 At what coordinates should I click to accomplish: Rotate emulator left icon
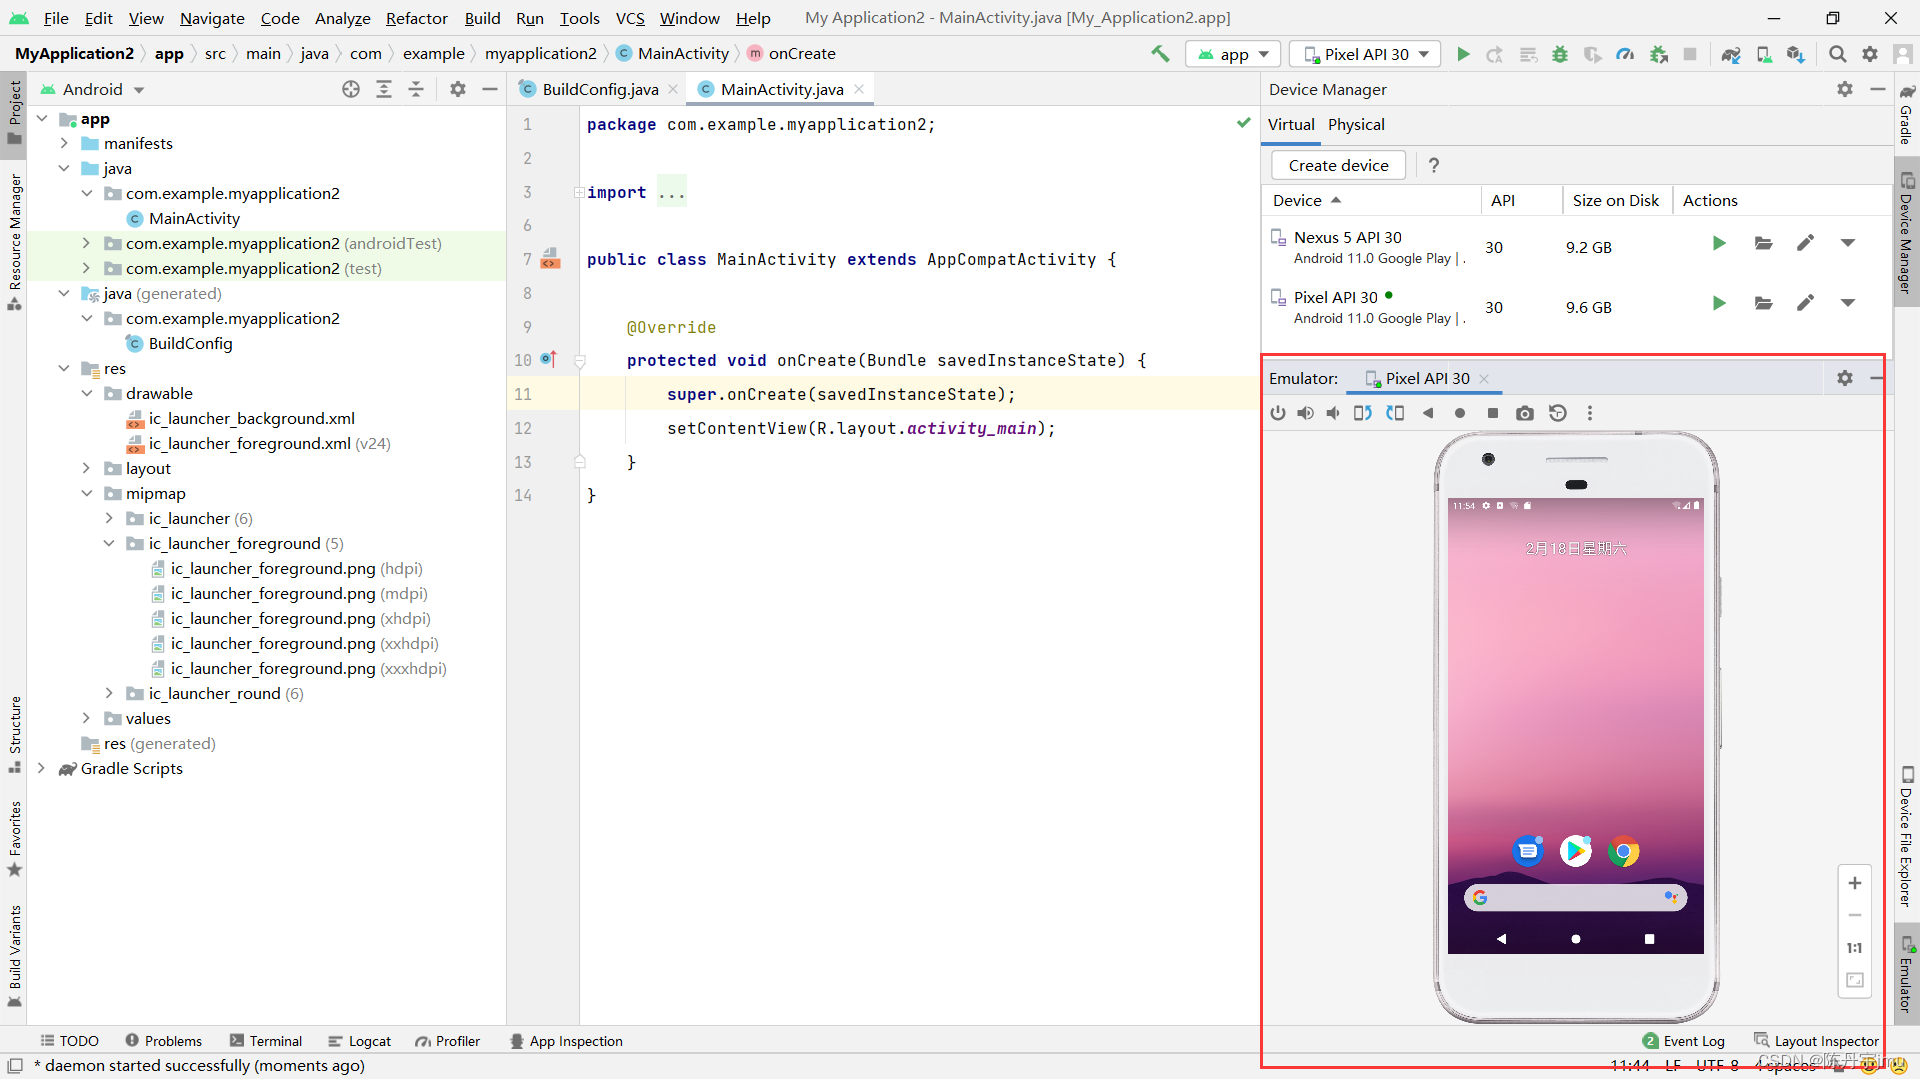click(1362, 413)
